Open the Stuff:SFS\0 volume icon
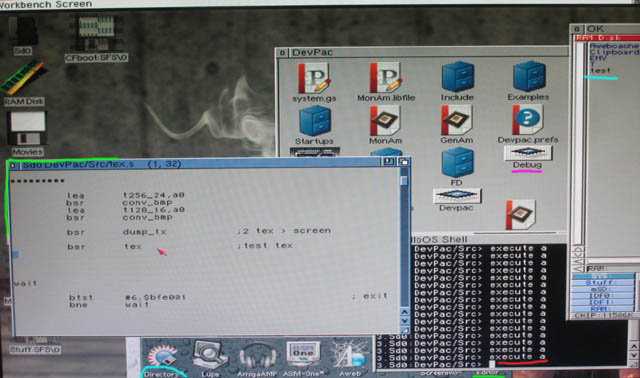Image resolution: width=640 pixels, height=378 pixels. [35, 345]
